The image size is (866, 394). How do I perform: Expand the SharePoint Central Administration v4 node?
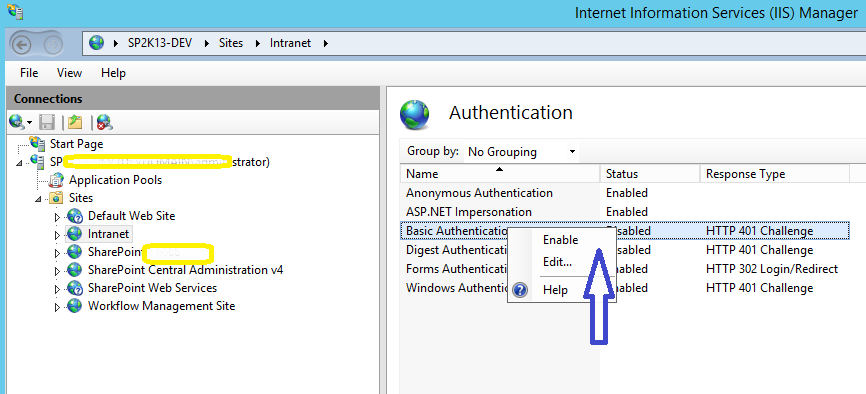point(57,271)
